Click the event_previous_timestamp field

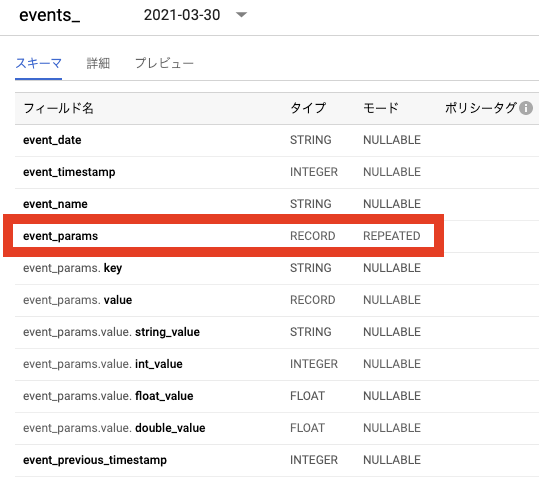(95, 460)
